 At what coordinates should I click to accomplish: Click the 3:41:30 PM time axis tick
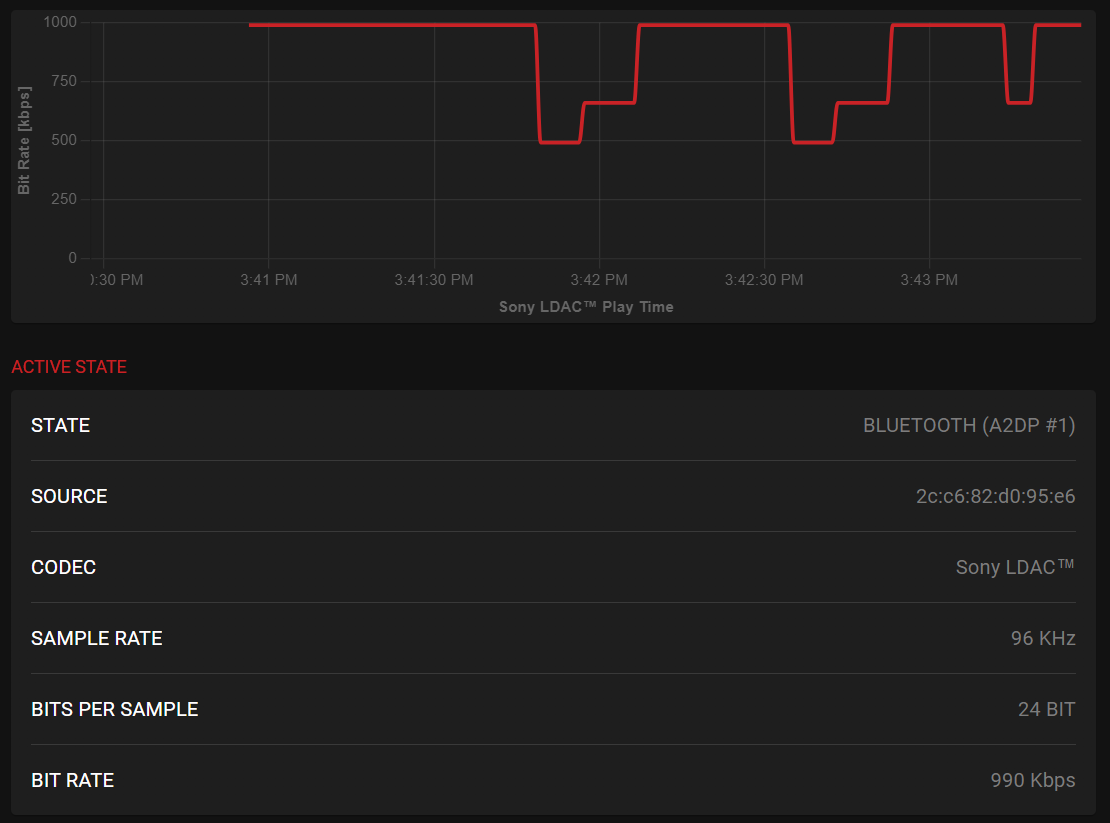tap(434, 280)
